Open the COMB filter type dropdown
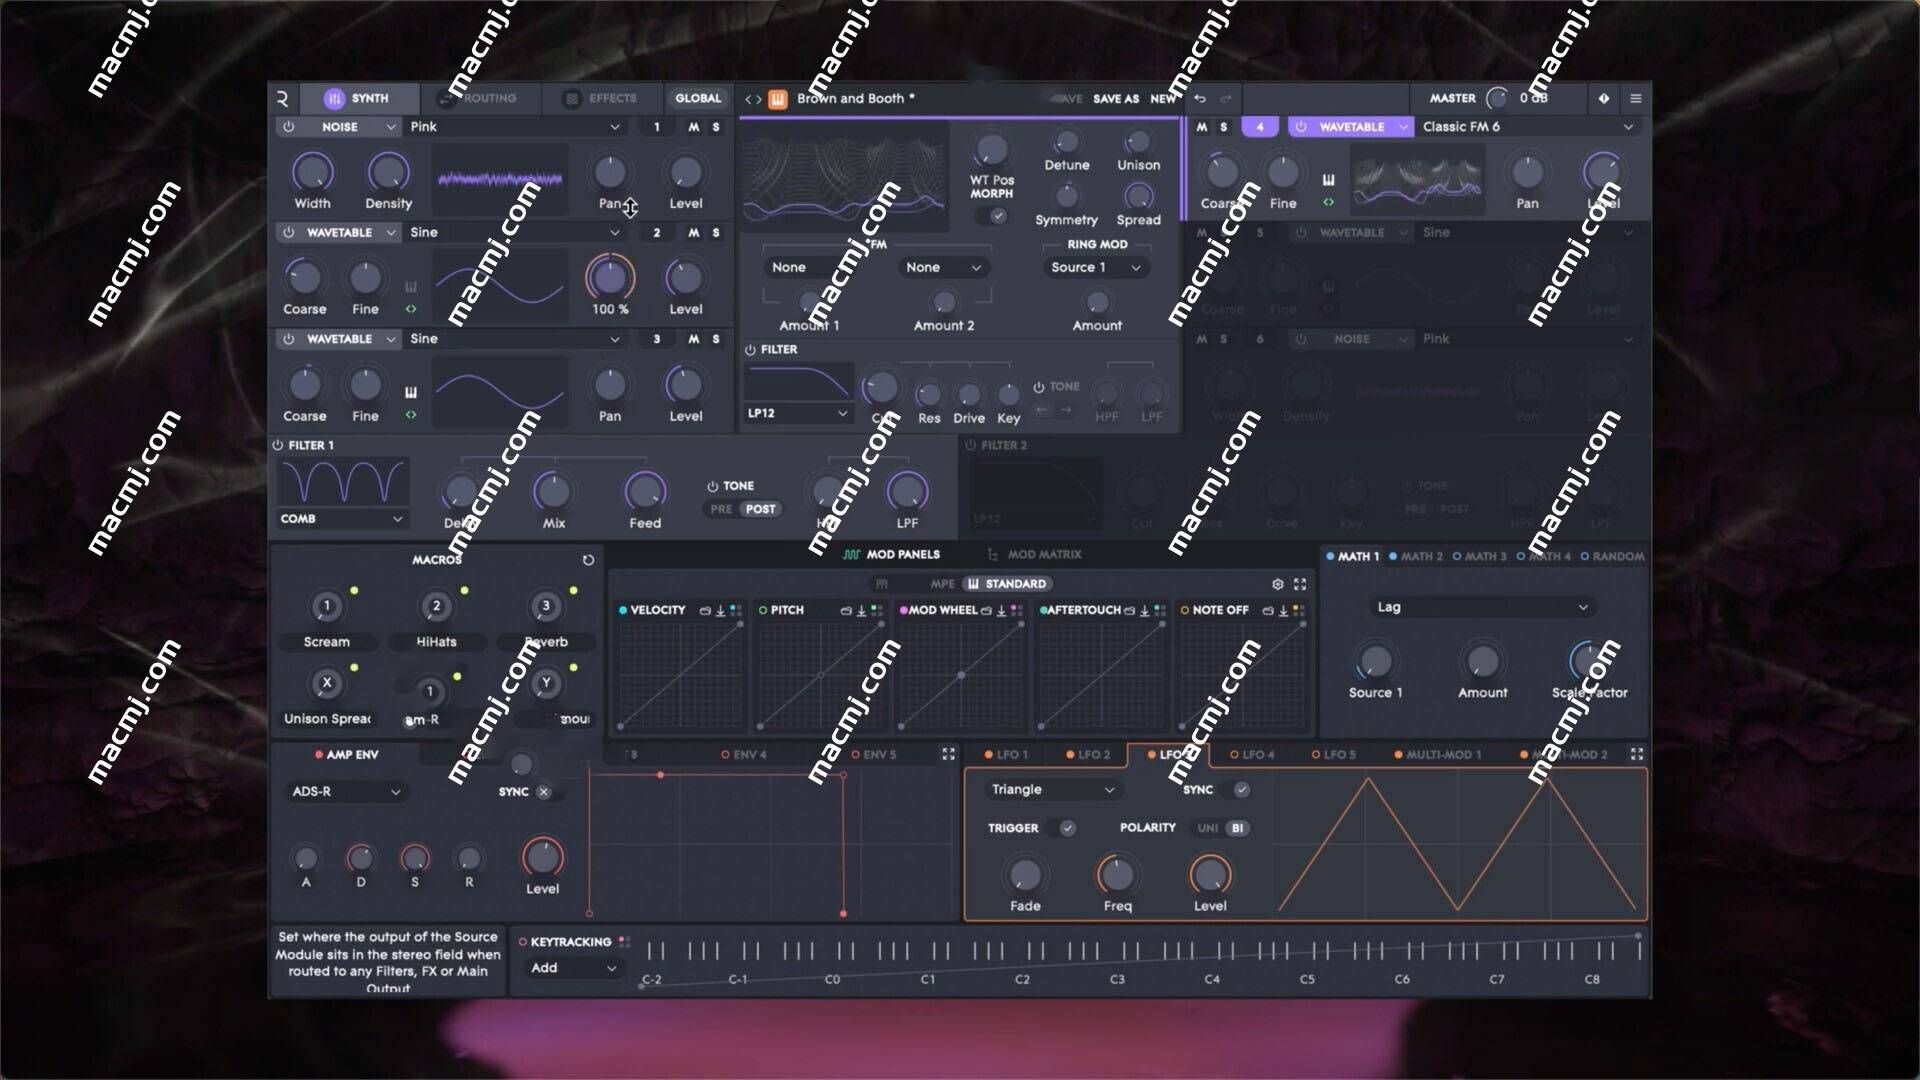 pyautogui.click(x=341, y=519)
